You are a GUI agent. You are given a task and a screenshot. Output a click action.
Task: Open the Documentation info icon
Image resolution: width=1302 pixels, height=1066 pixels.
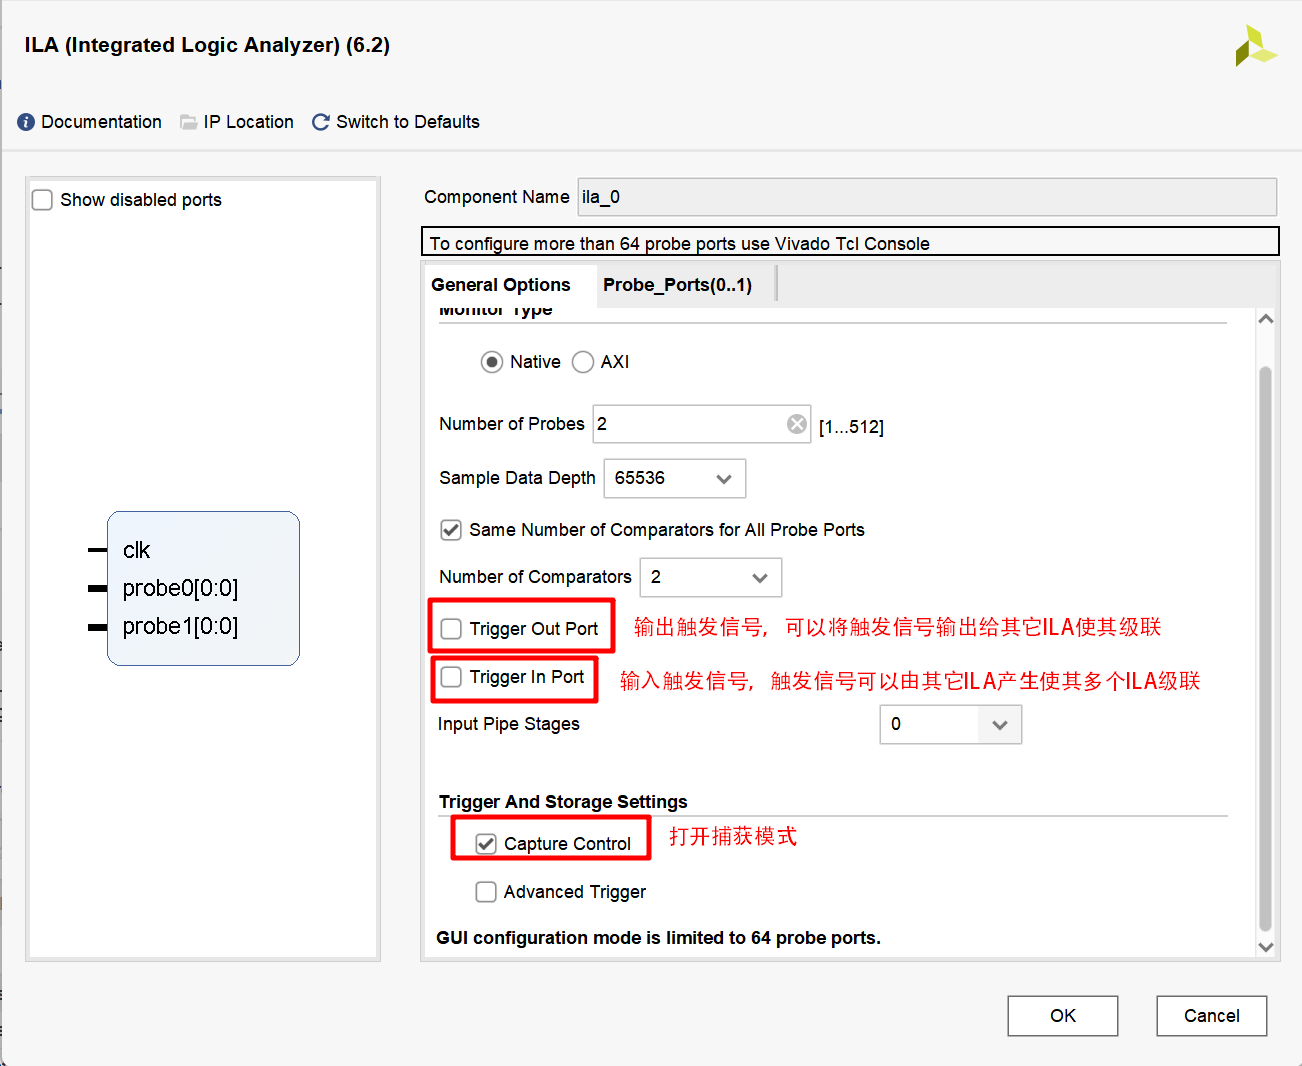pyautogui.click(x=25, y=121)
